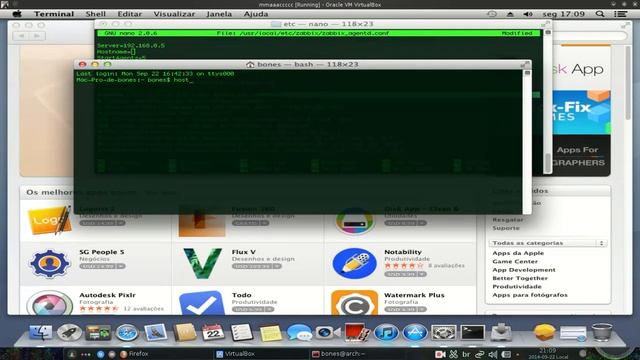Click App Store forward arrow button

point(37,36)
